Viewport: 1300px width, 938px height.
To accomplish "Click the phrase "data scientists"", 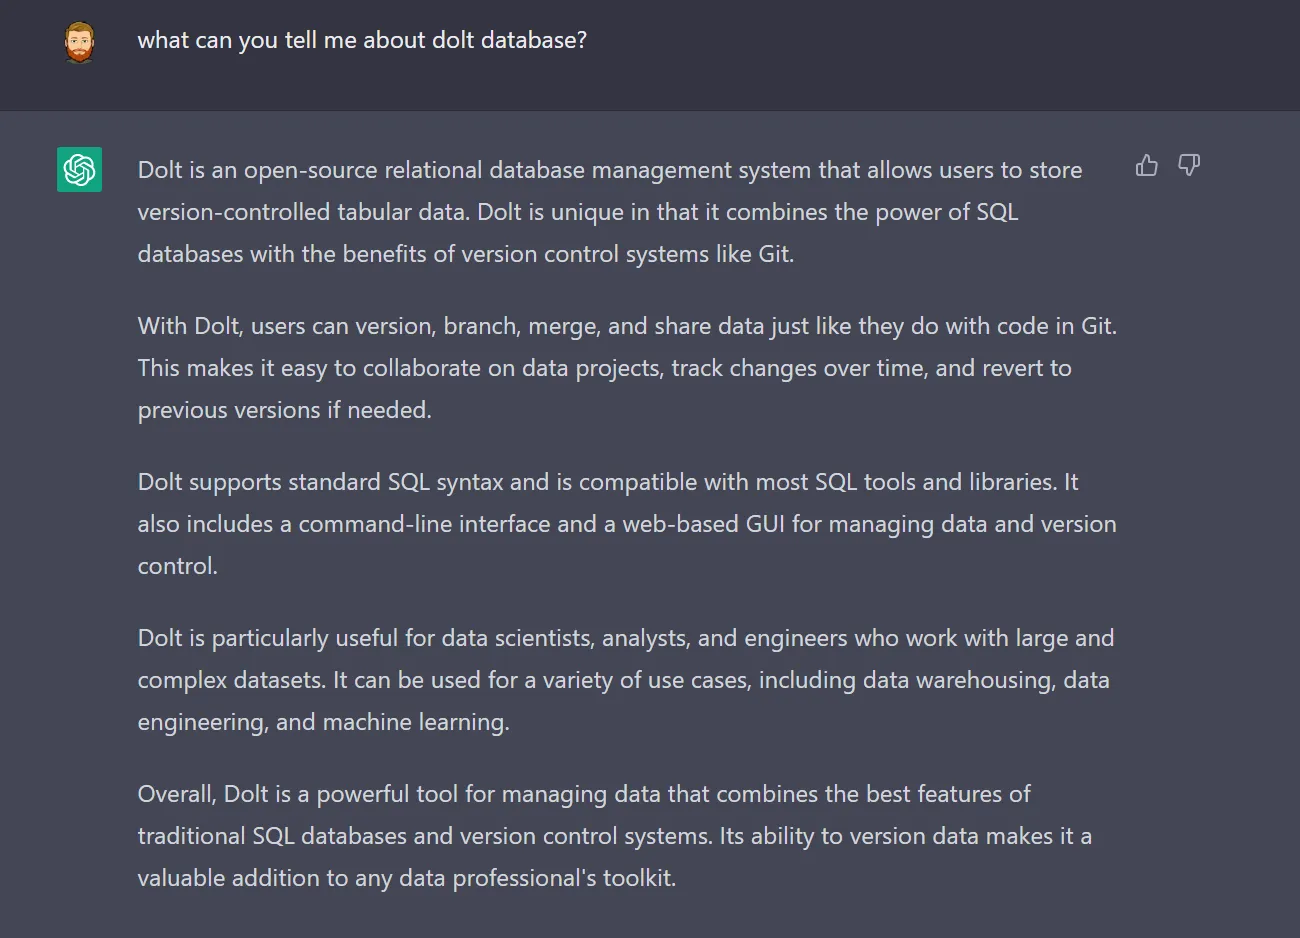I will tap(516, 638).
